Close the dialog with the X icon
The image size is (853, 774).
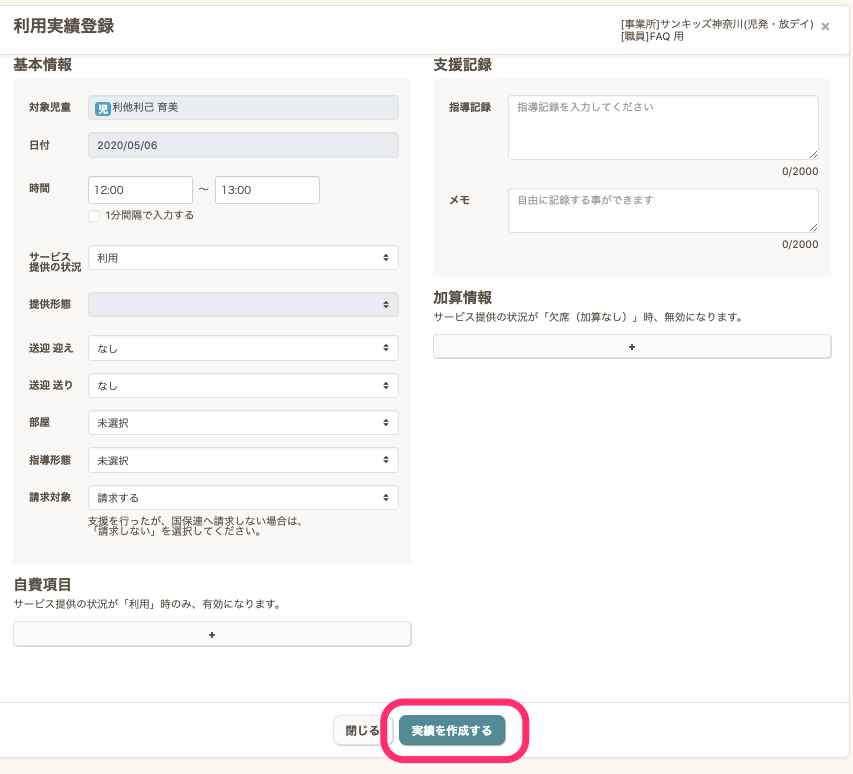pyautogui.click(x=825, y=27)
